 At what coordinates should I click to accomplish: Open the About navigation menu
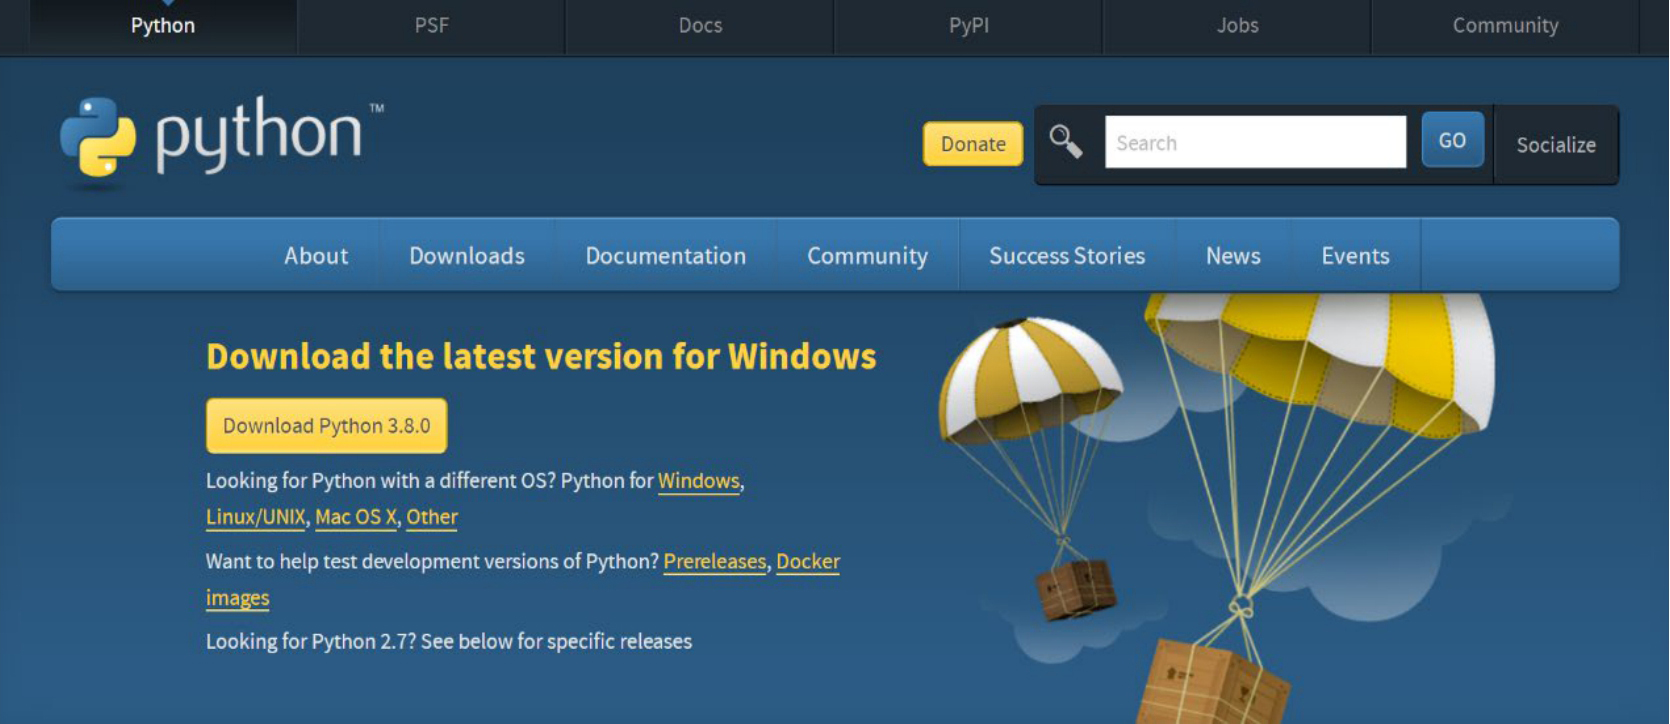pos(316,256)
